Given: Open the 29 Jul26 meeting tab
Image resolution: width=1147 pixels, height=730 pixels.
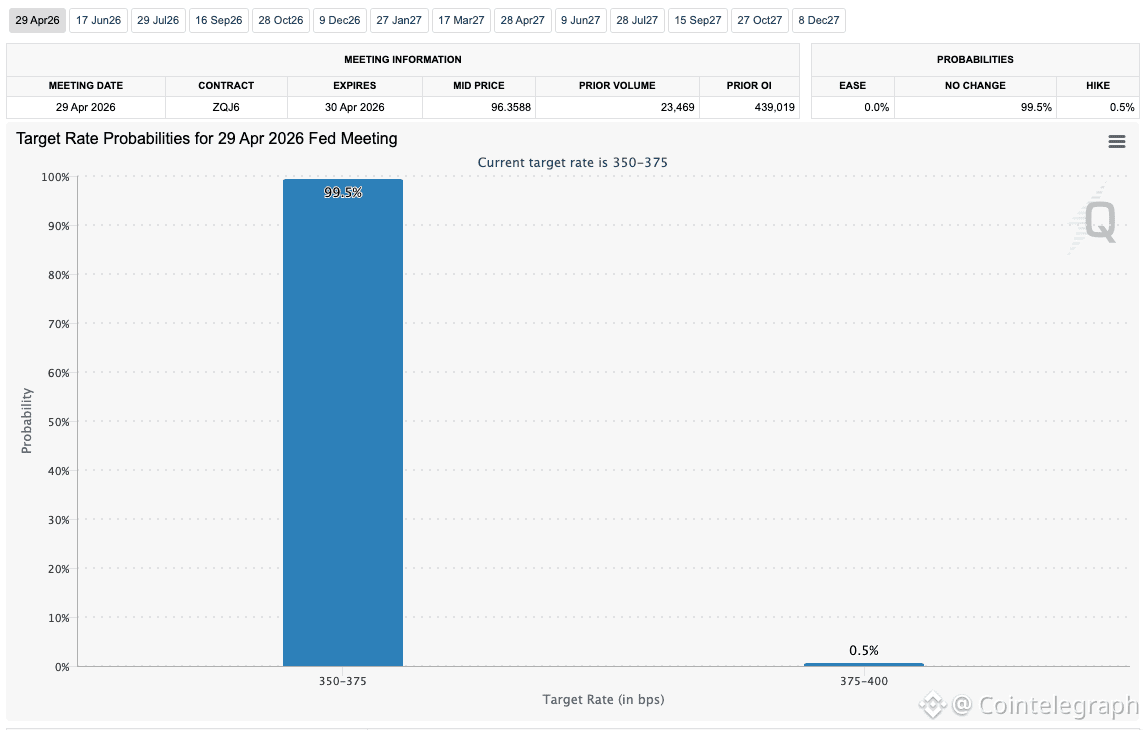Looking at the screenshot, I should pyautogui.click(x=158, y=20).
